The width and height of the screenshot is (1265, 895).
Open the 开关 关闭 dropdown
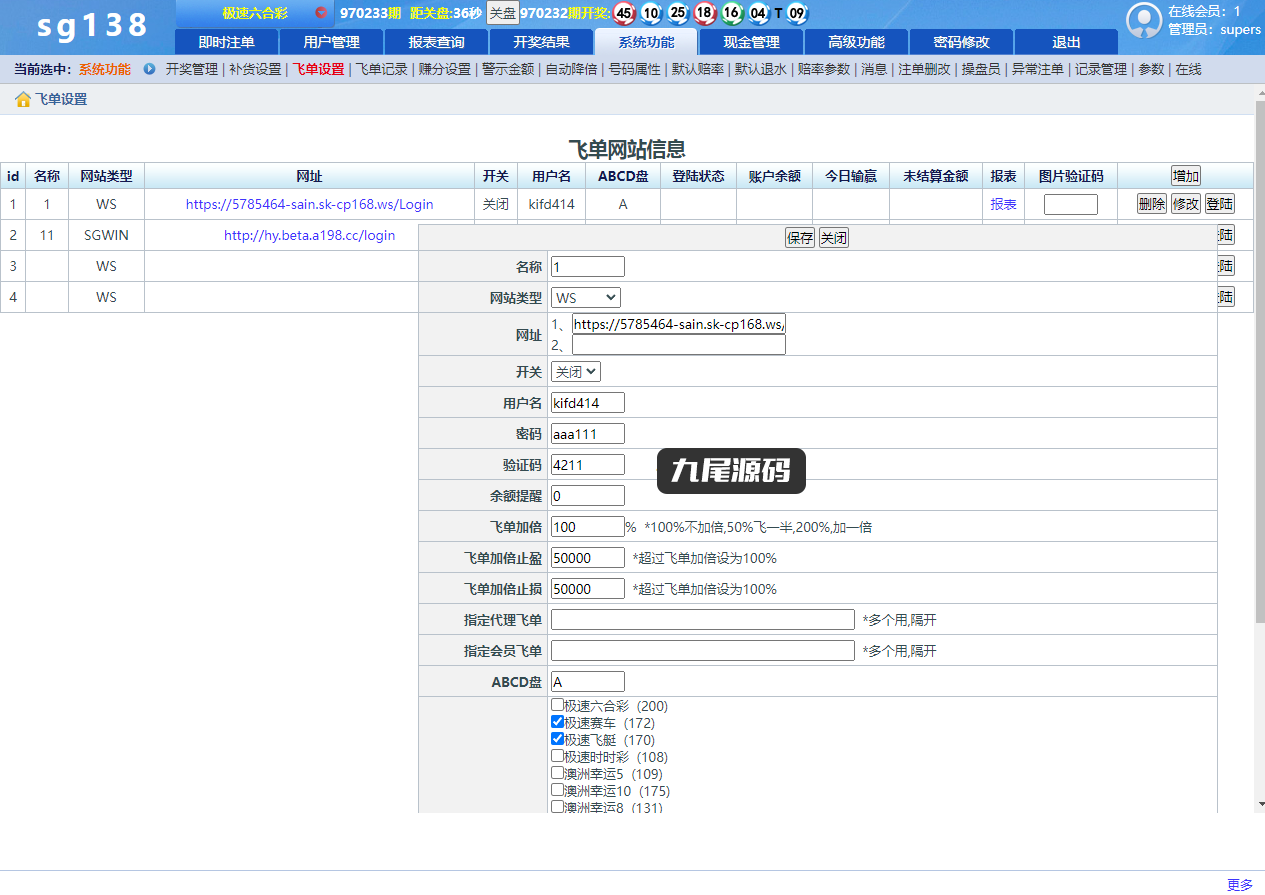[x=576, y=371]
